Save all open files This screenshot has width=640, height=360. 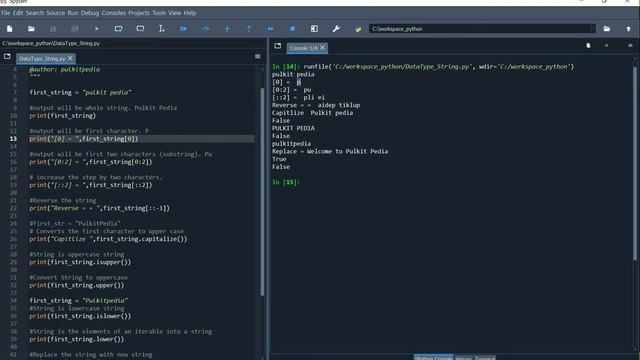pos(75,29)
